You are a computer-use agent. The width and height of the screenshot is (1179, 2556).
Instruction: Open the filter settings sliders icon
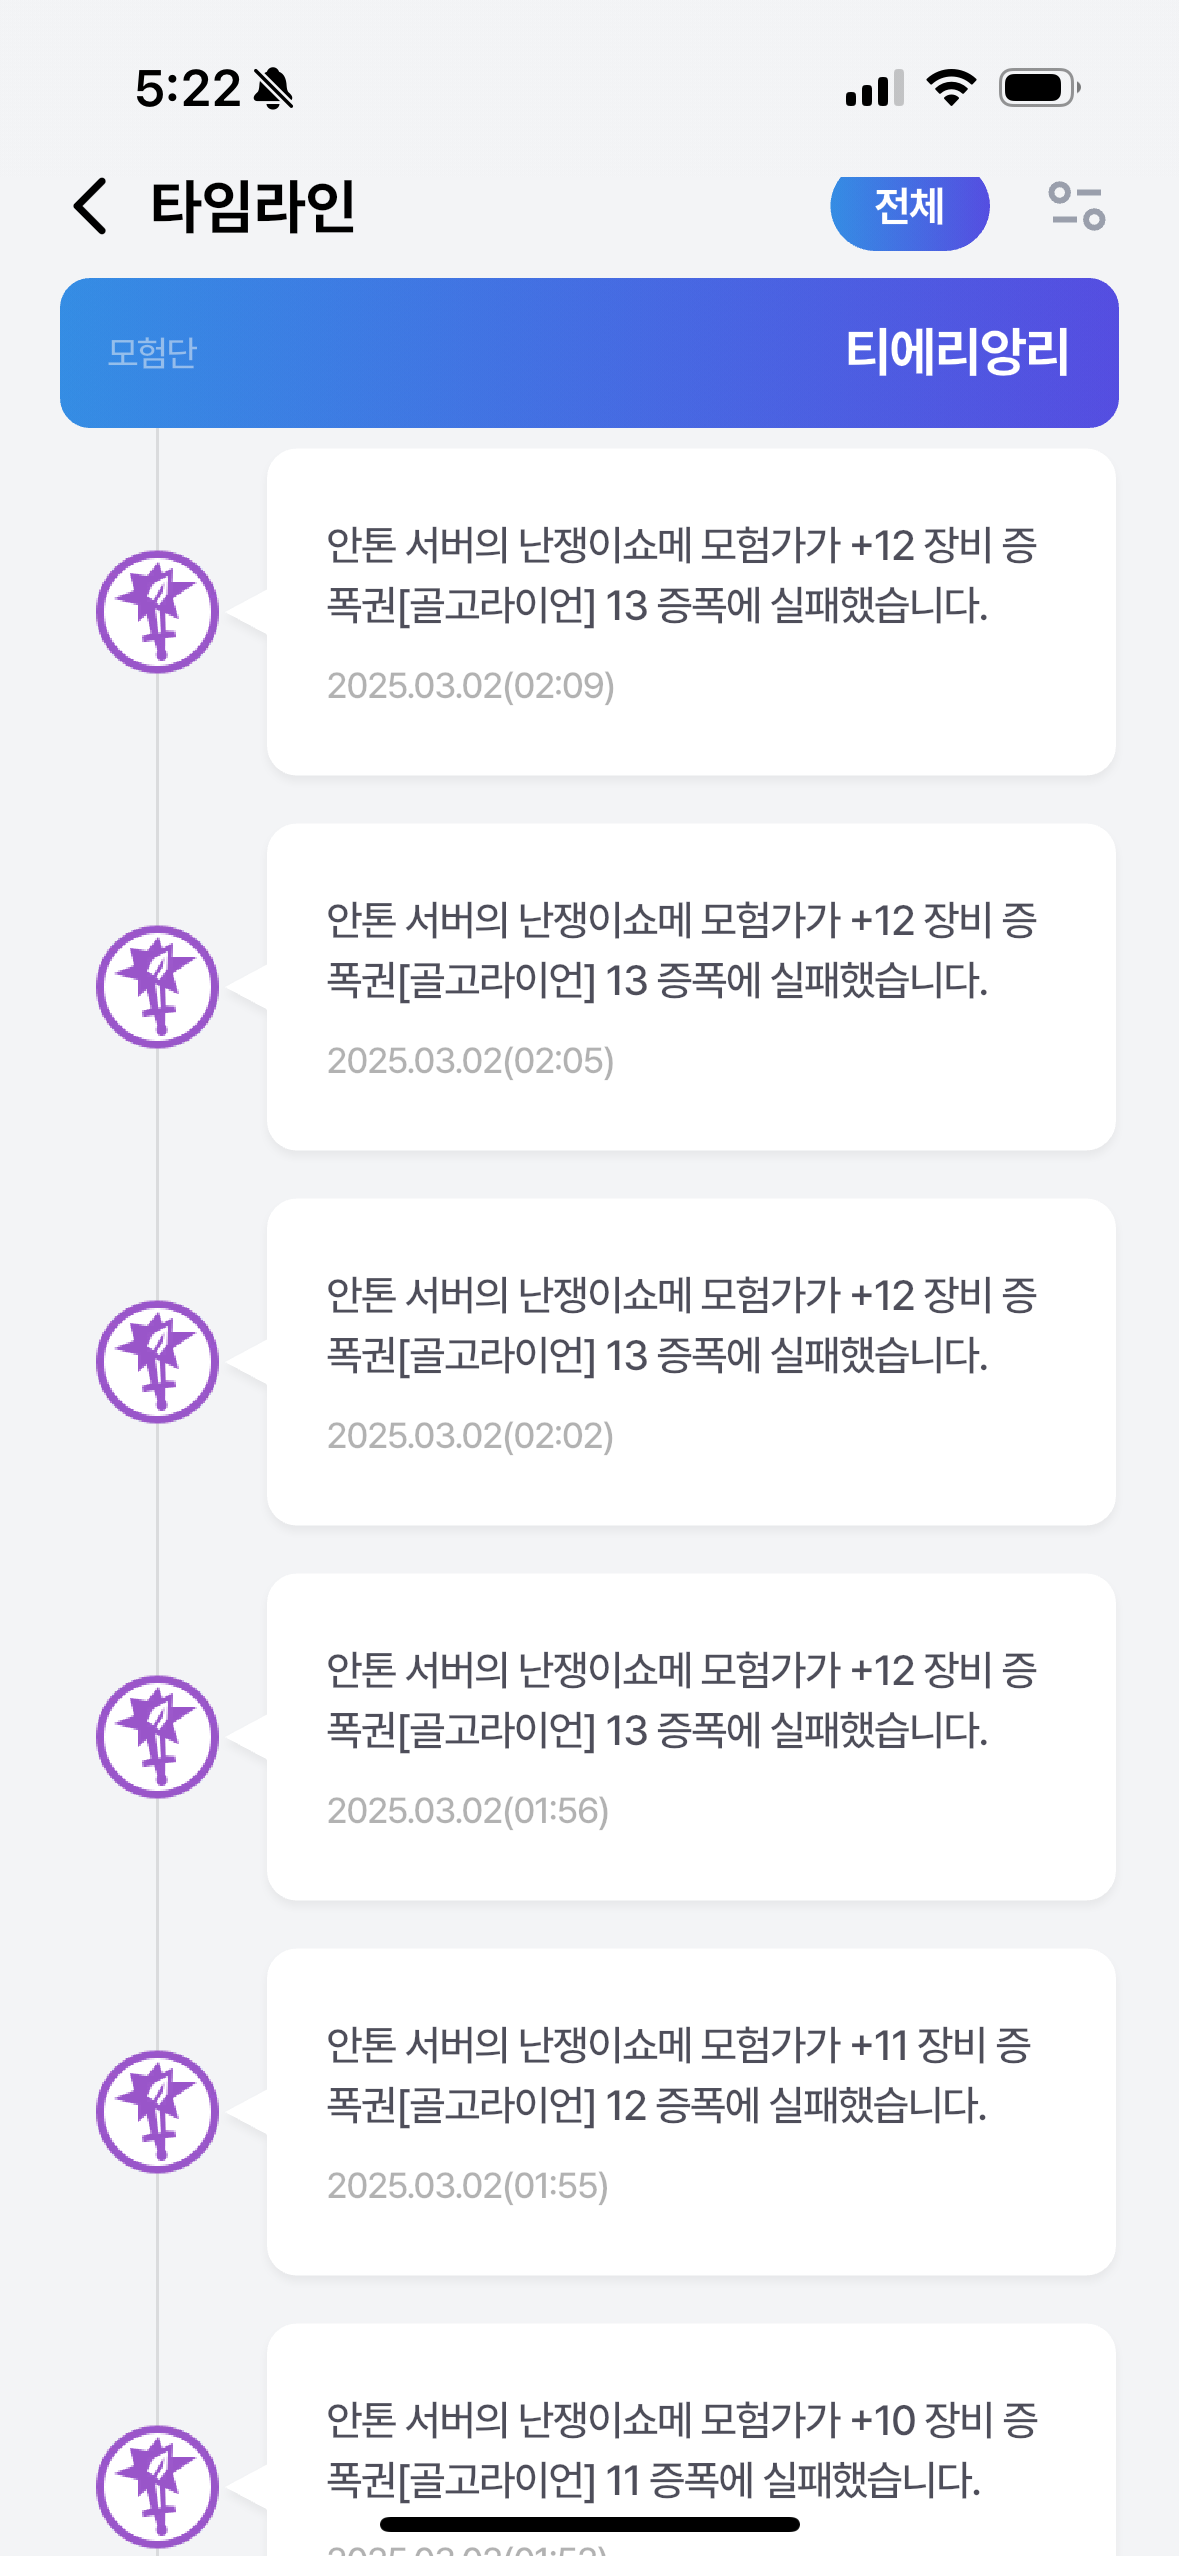pos(1076,206)
